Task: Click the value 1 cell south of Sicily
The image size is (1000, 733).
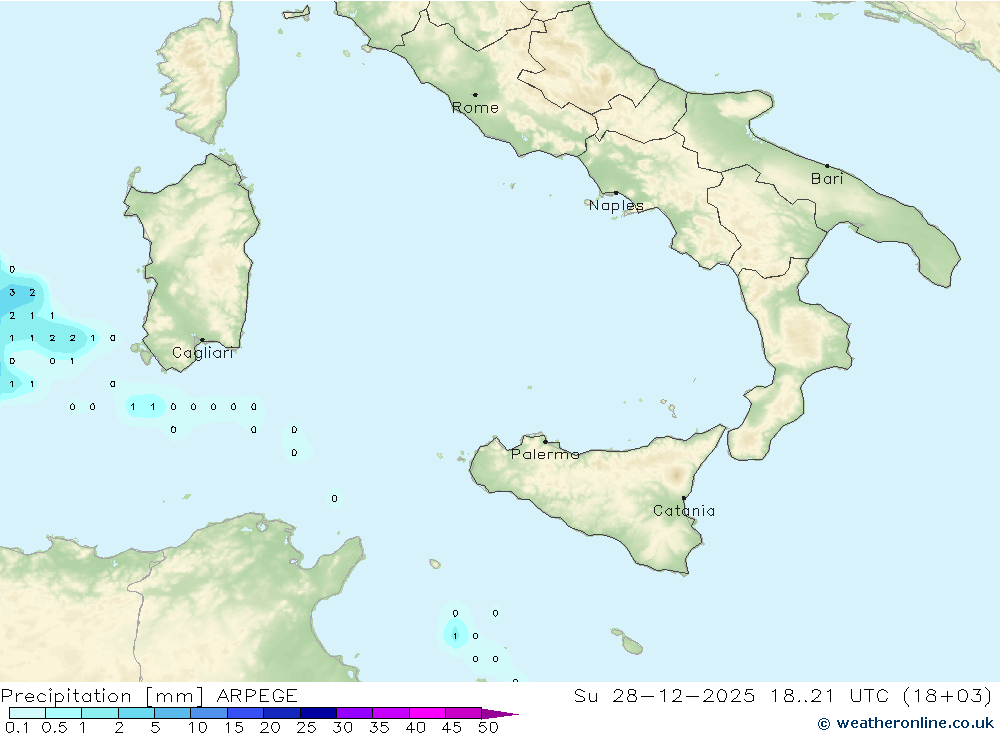Action: (x=455, y=636)
